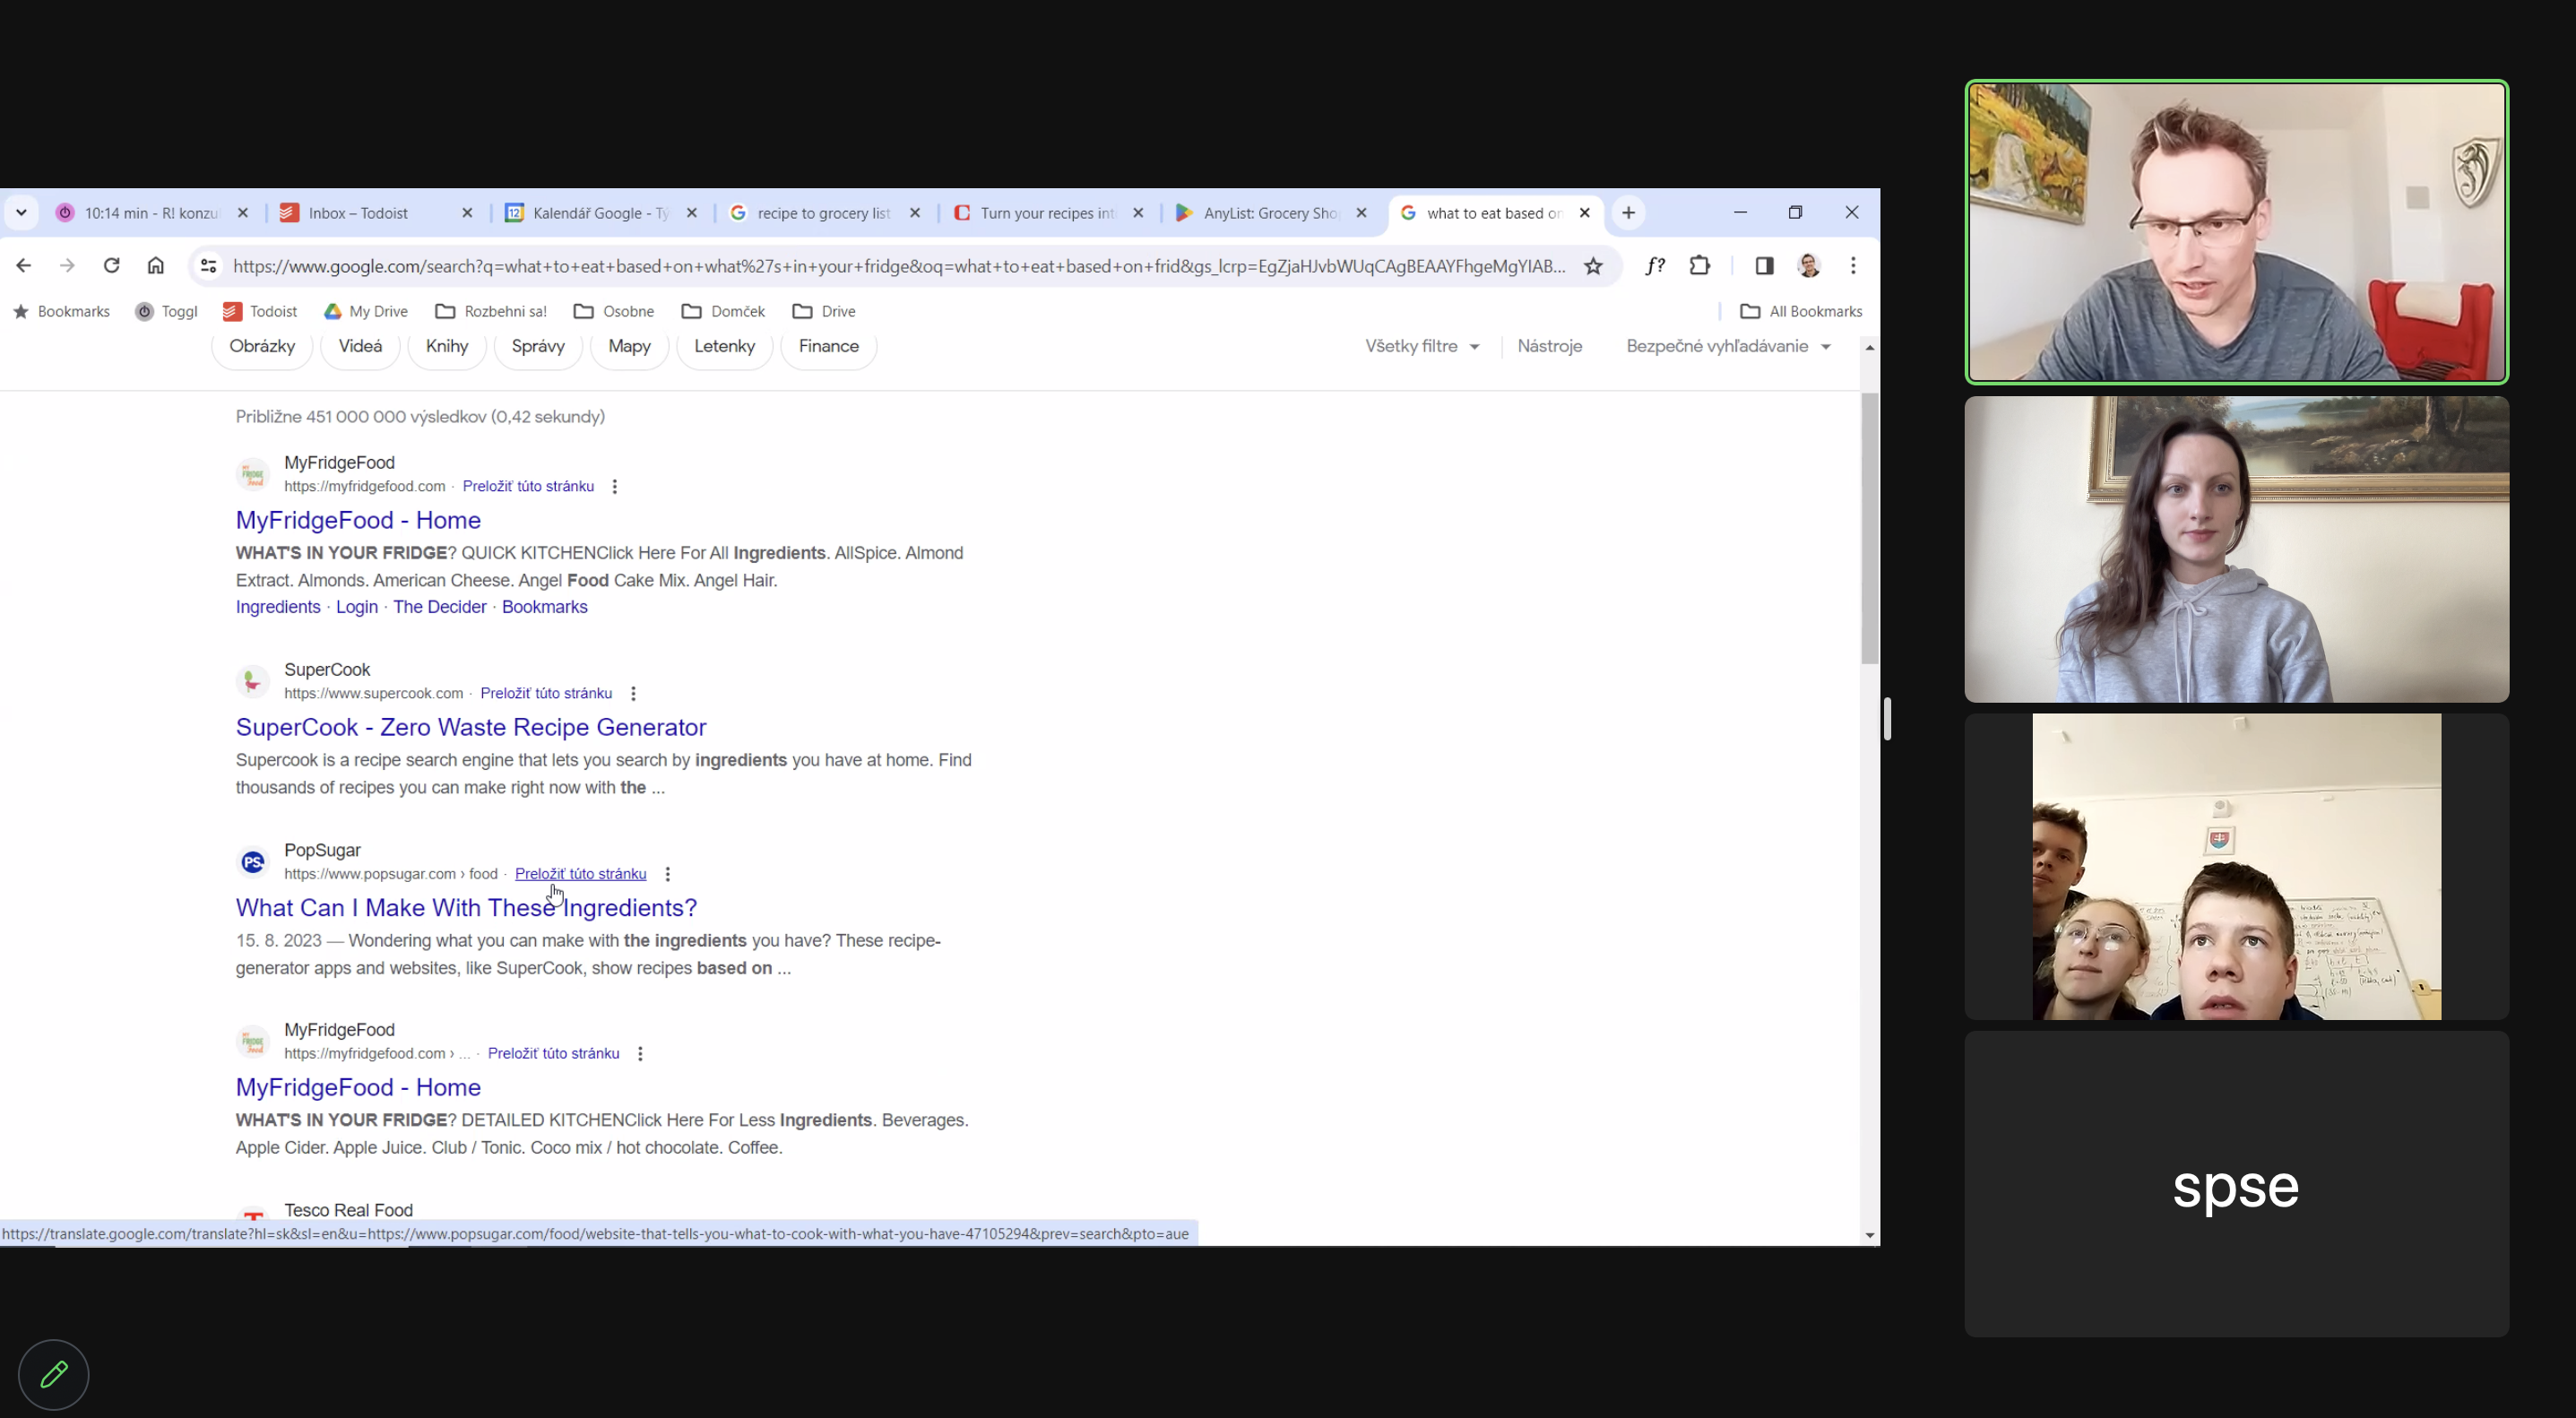Expand the Všetky filtre dropdown

[x=1421, y=346]
